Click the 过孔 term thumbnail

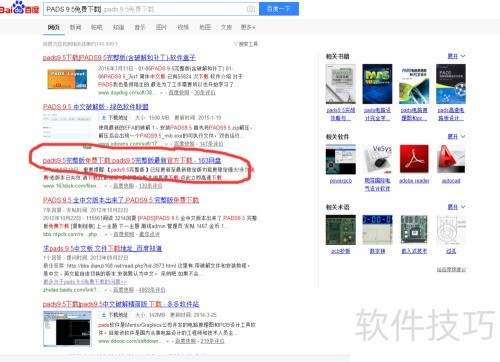[x=451, y=230]
